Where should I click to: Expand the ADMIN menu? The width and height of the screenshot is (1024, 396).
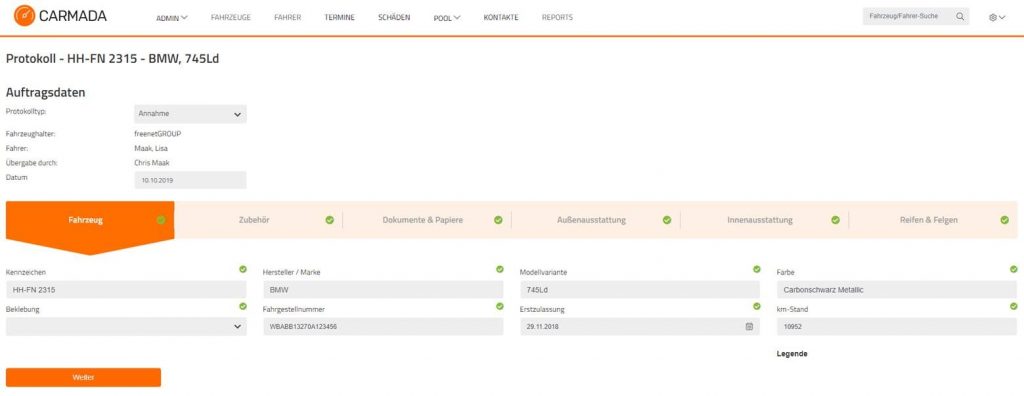172,18
